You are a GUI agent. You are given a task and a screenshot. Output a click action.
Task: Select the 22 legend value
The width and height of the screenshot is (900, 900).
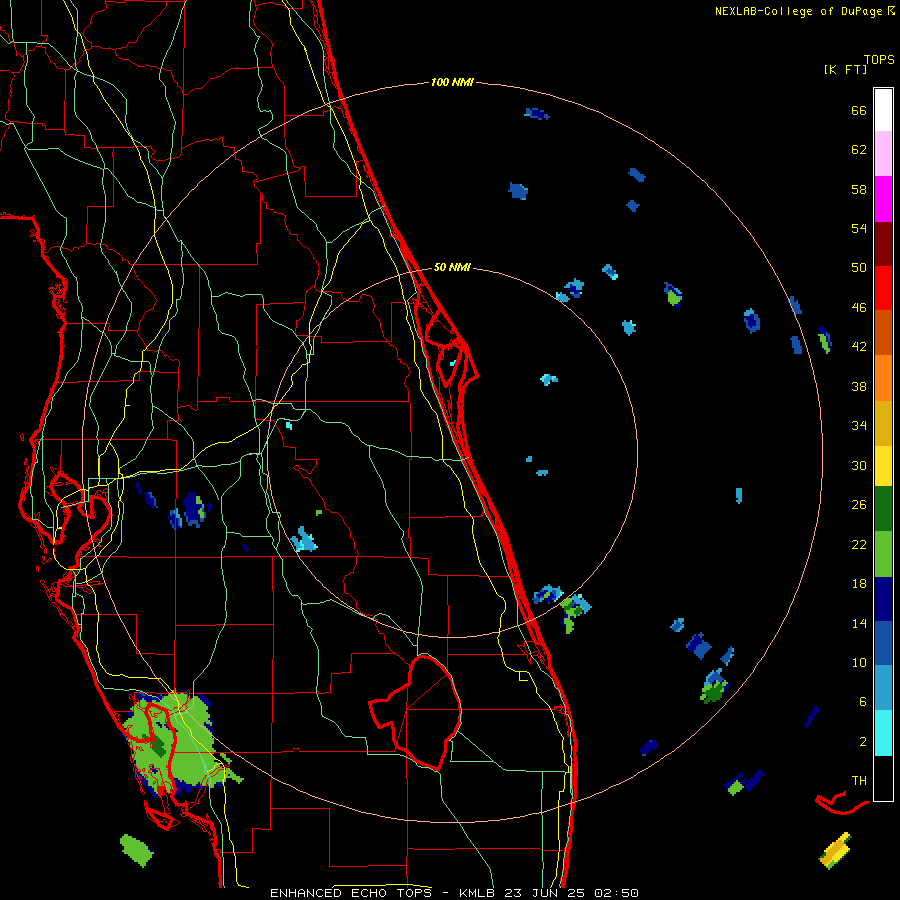(x=859, y=545)
